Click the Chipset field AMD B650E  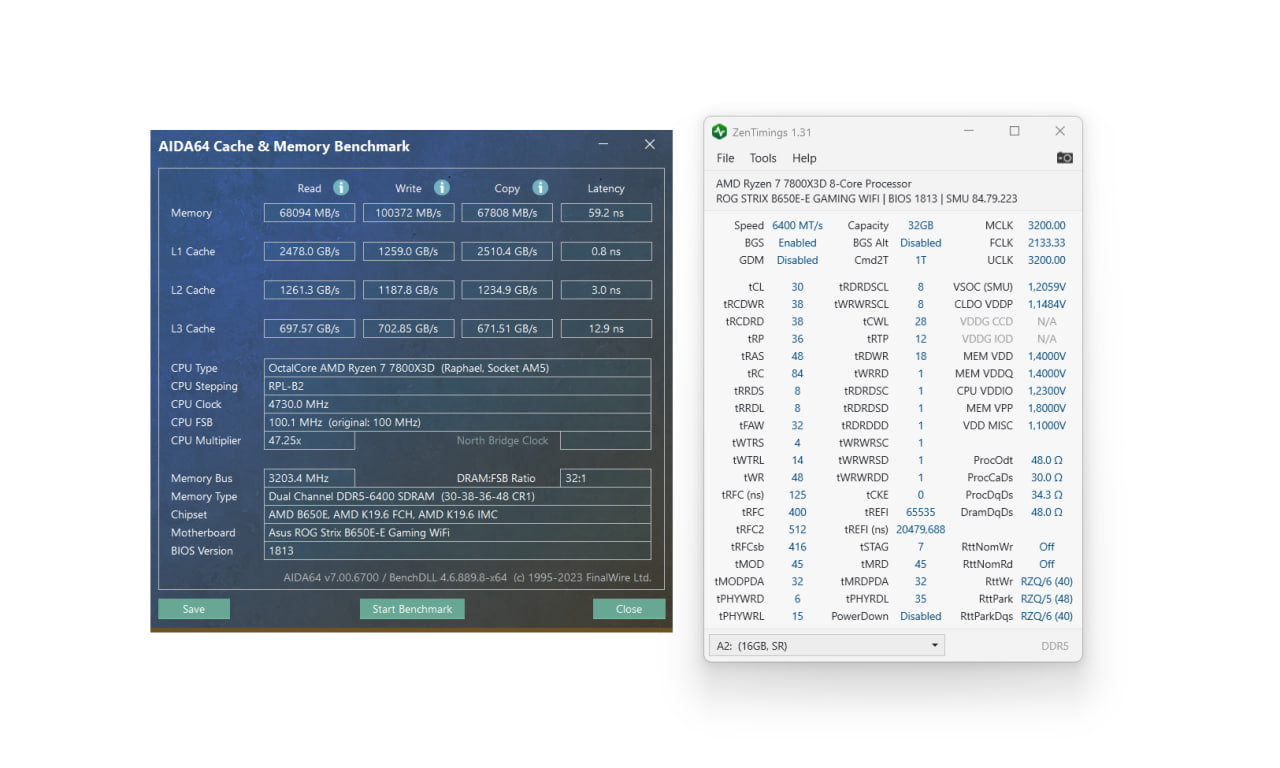[x=457, y=514]
